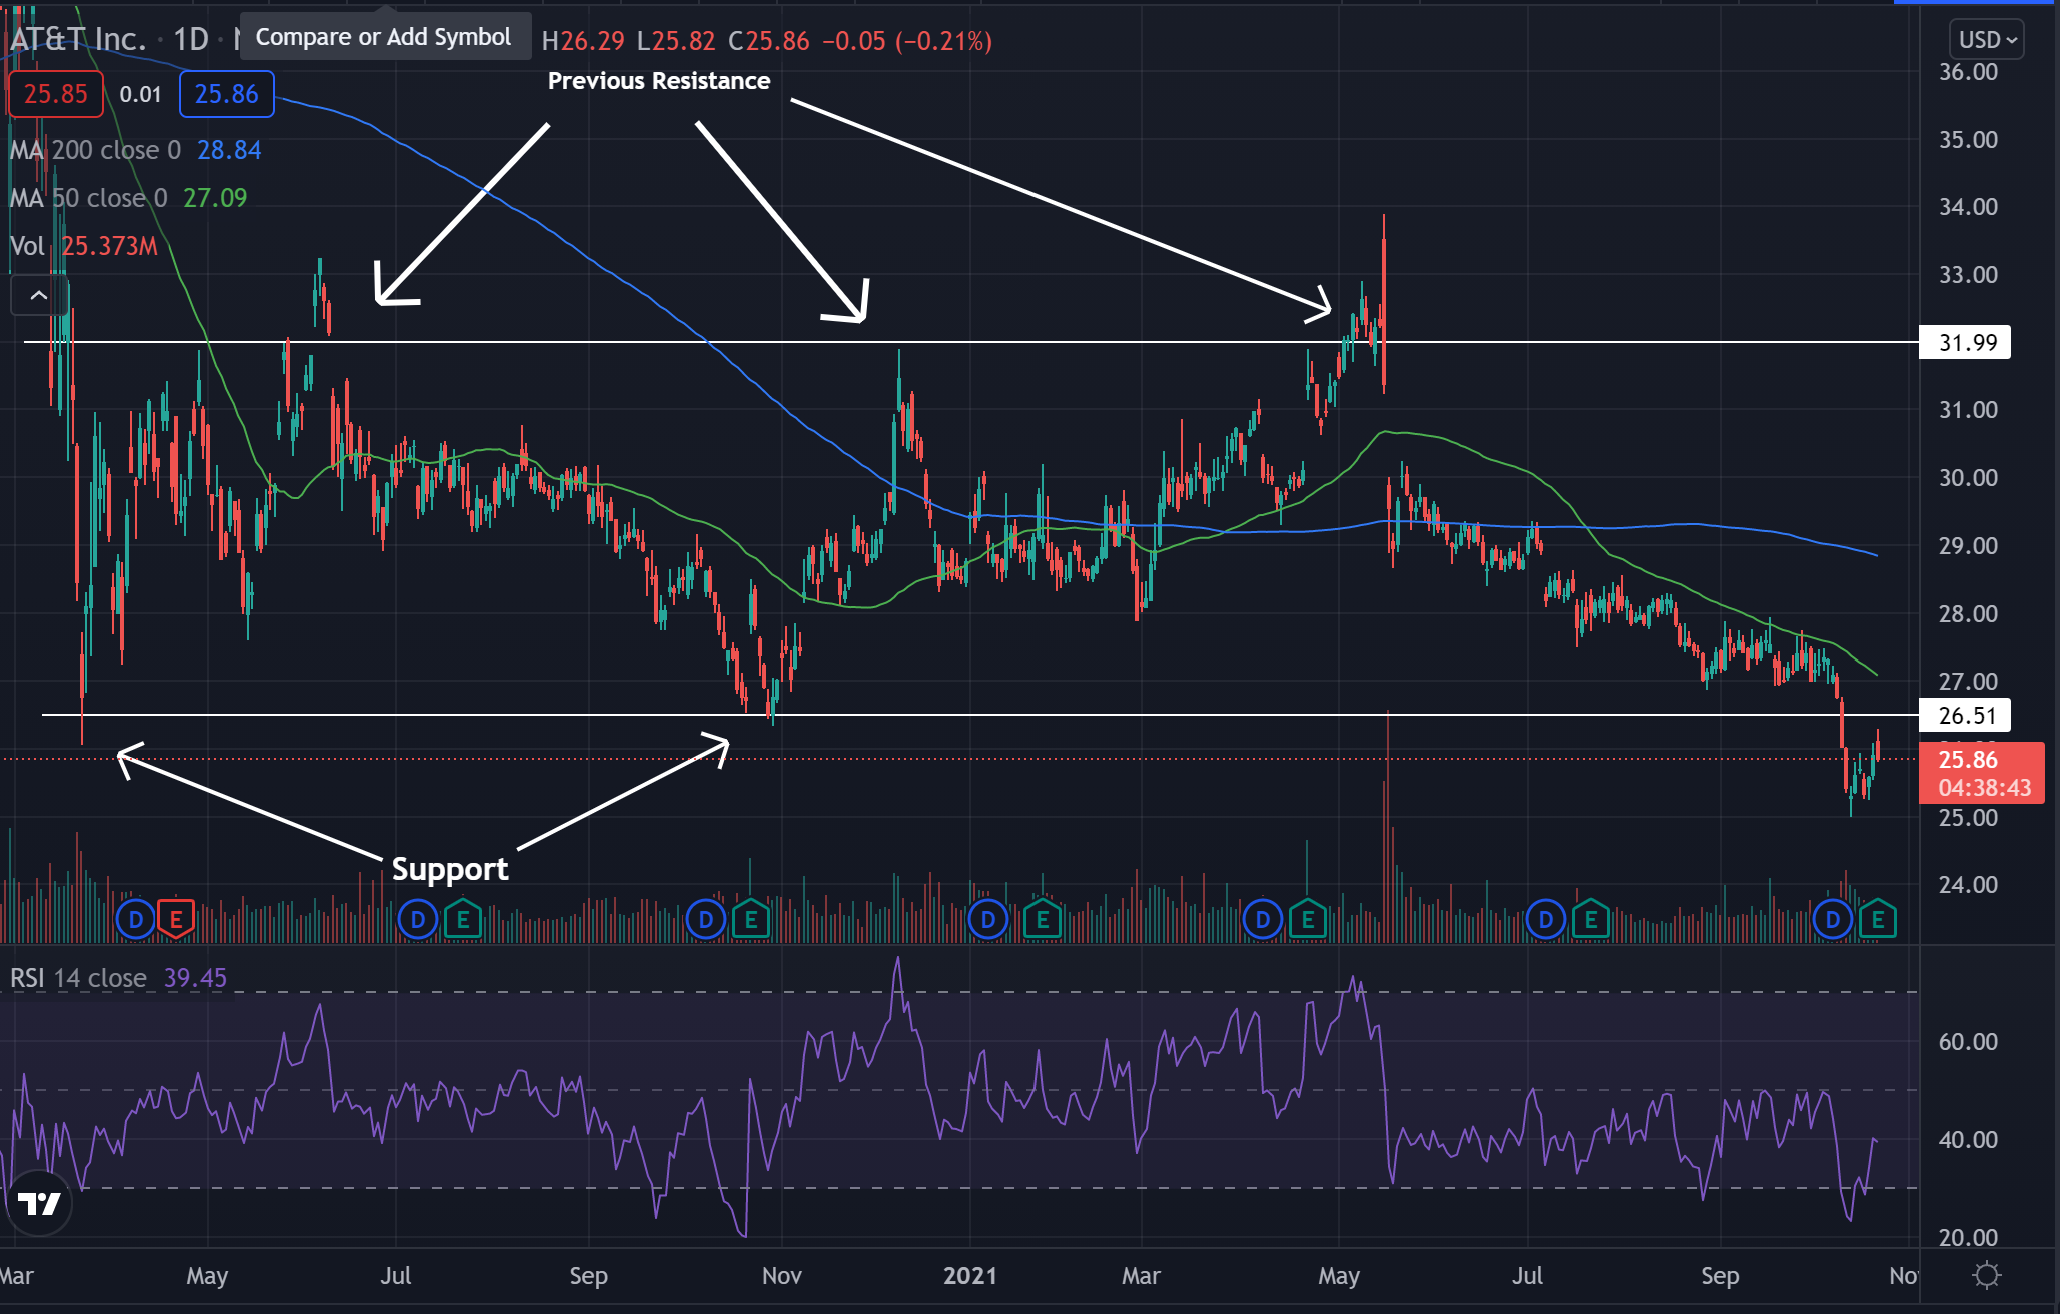The height and width of the screenshot is (1314, 2060).
Task: Click the red earnings E marker near April 2020
Action: [x=176, y=919]
